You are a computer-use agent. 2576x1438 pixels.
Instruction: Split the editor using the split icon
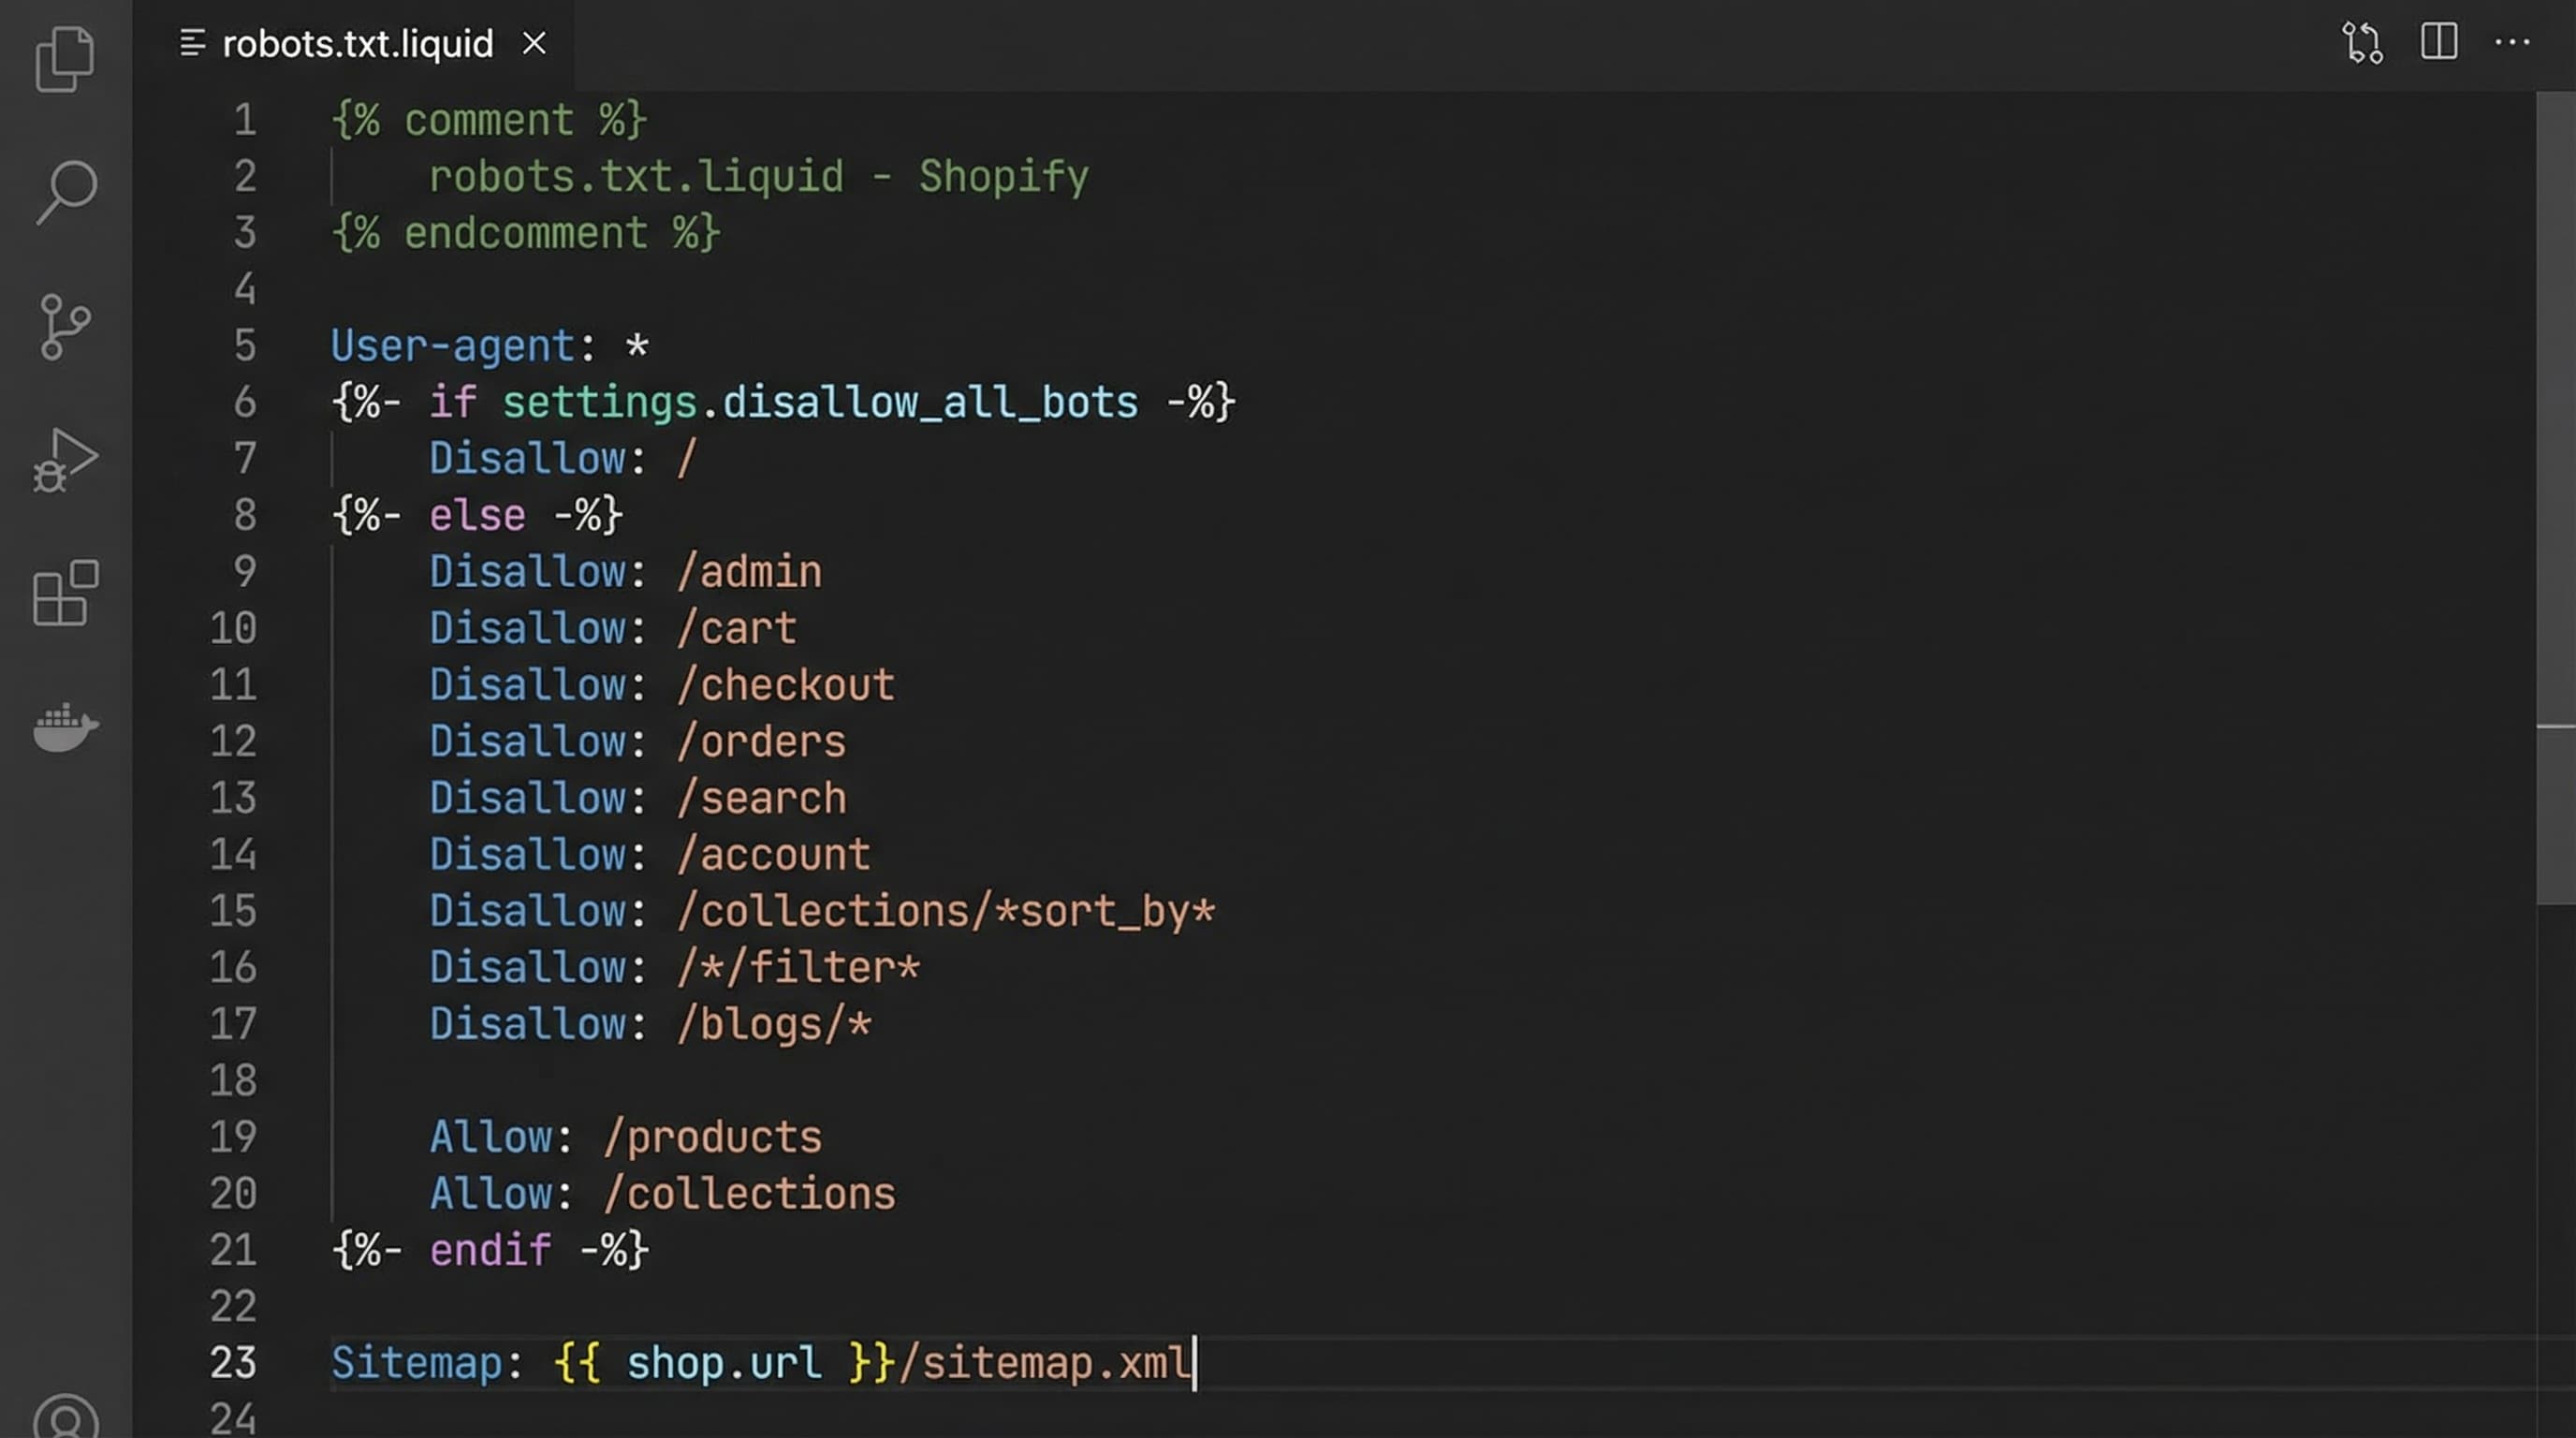coord(2440,42)
